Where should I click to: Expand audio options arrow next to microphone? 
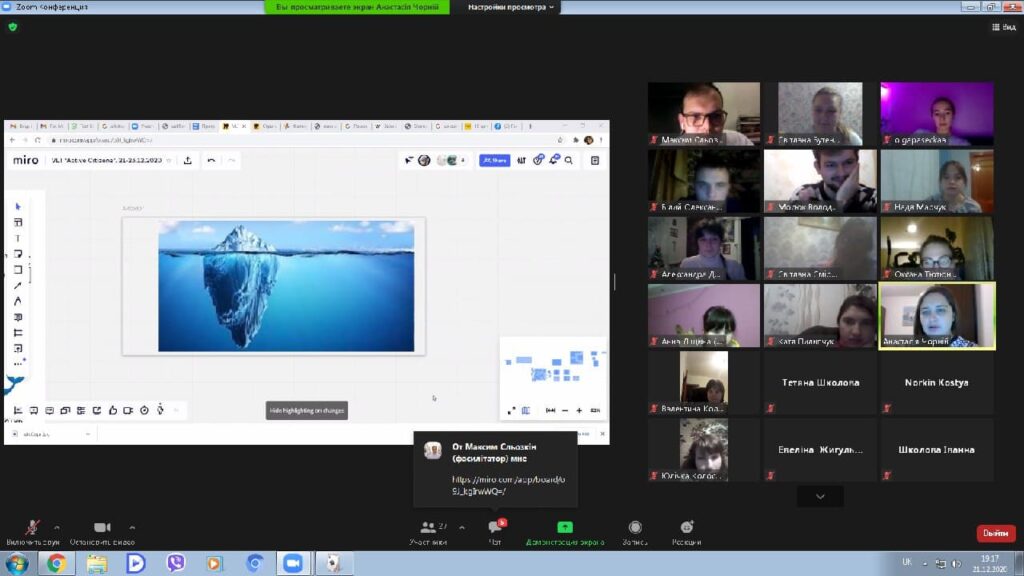pyautogui.click(x=56, y=527)
